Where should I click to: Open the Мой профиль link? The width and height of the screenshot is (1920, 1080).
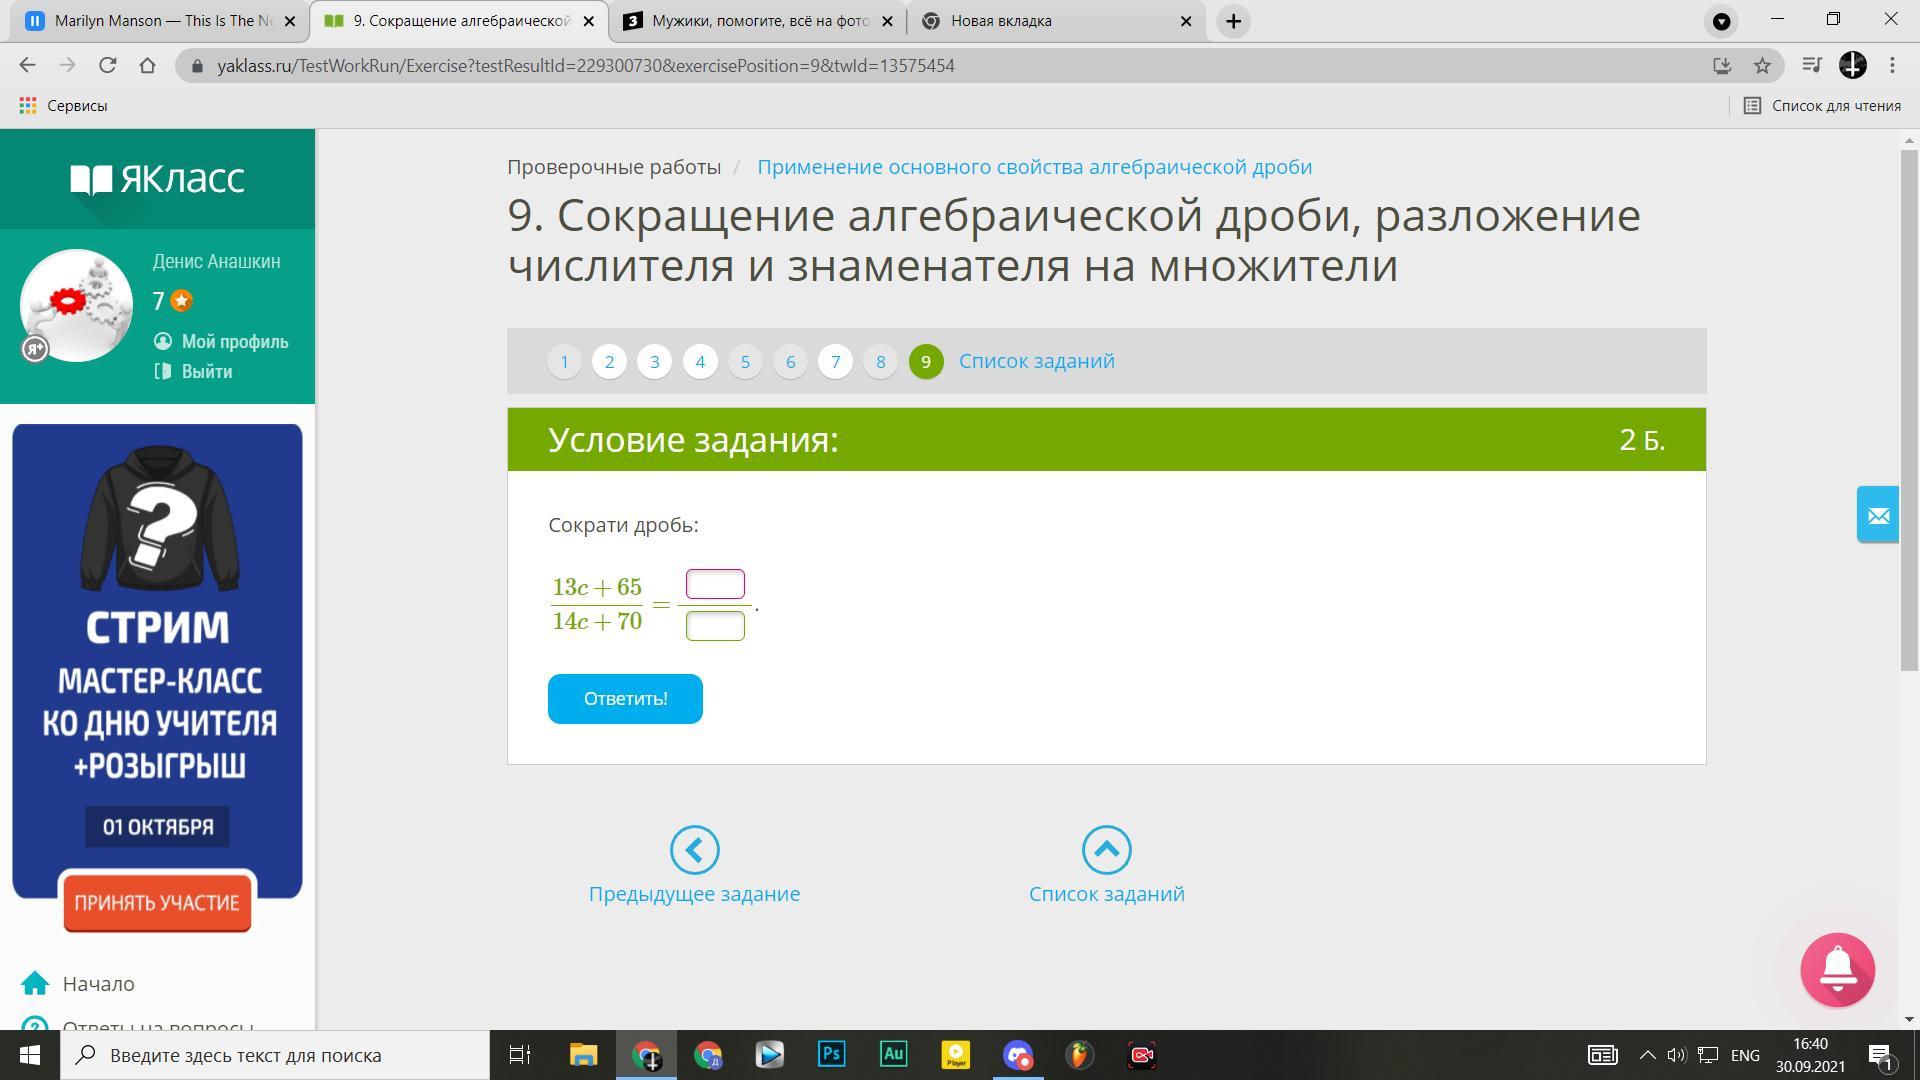tap(234, 342)
